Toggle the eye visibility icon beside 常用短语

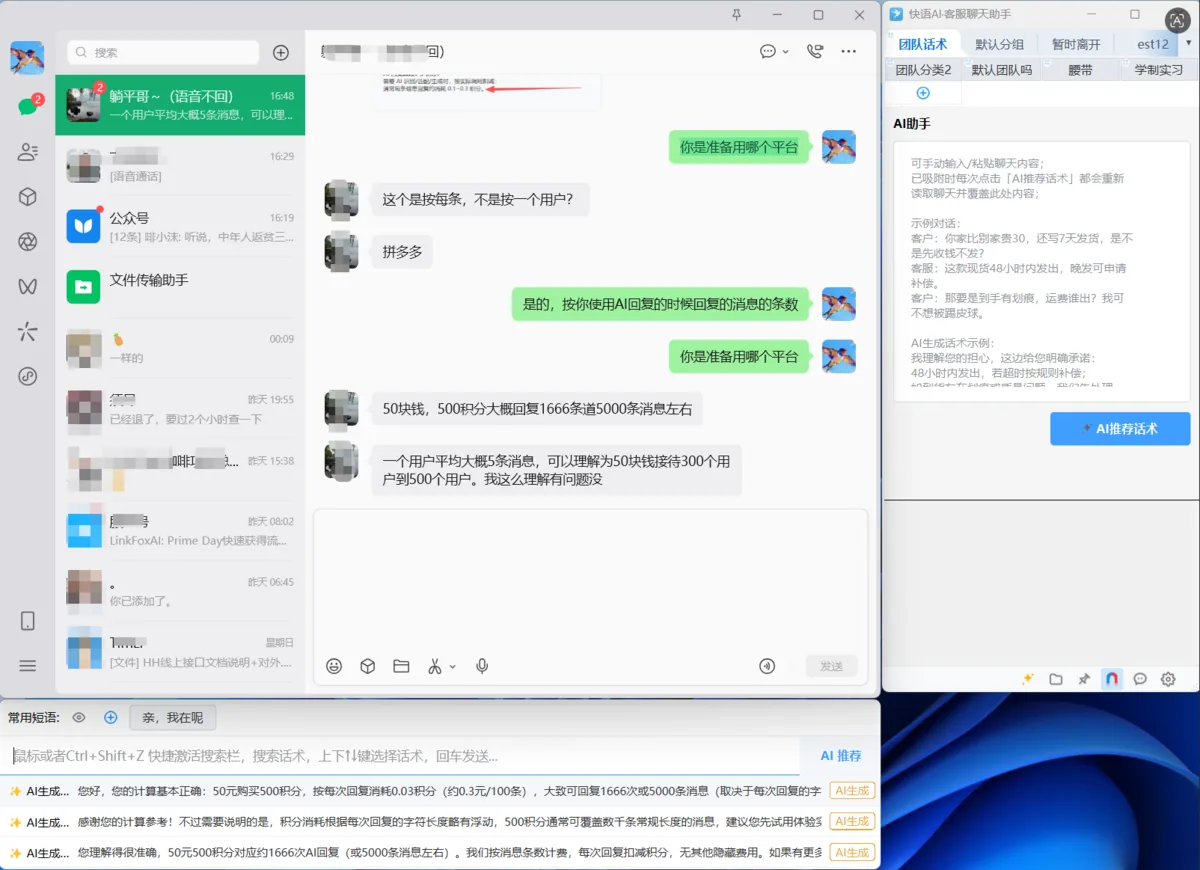tap(79, 717)
